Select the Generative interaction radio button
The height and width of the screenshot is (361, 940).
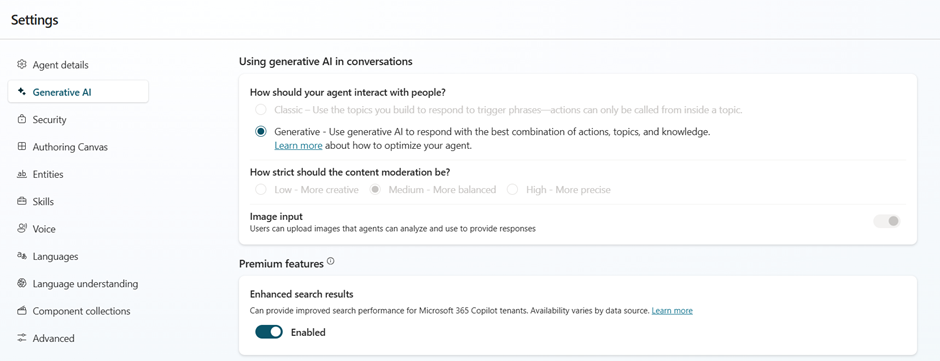pyautogui.click(x=260, y=132)
